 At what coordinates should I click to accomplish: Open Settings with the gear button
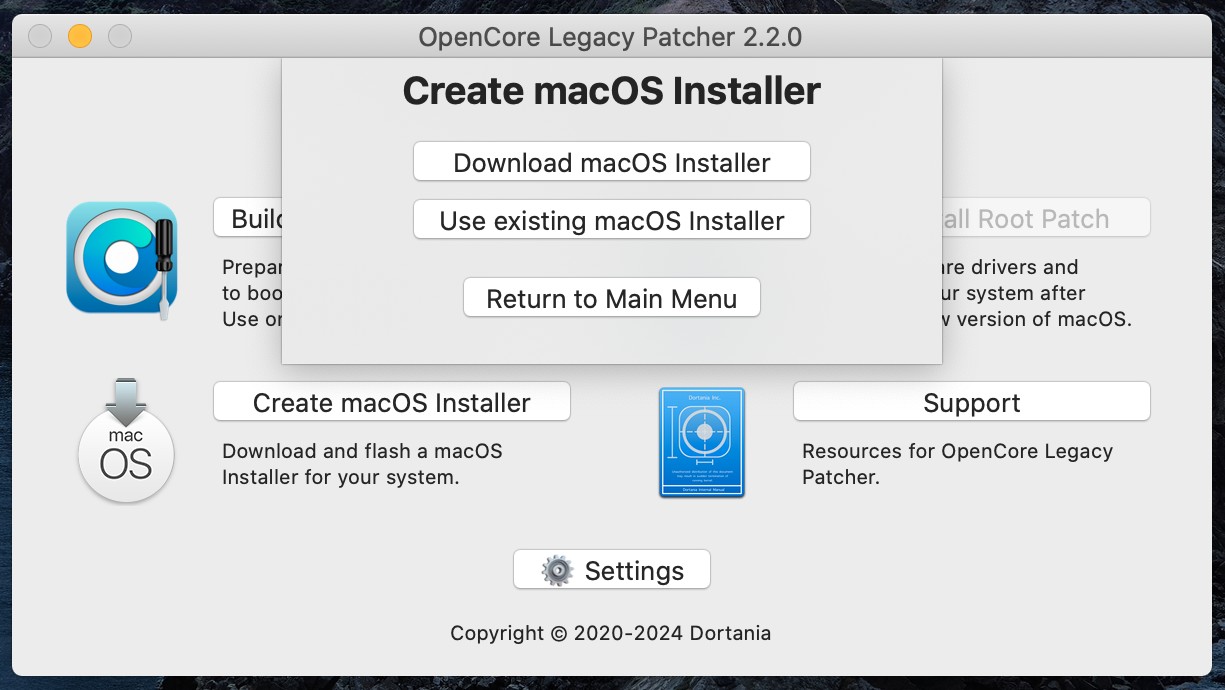coord(612,570)
